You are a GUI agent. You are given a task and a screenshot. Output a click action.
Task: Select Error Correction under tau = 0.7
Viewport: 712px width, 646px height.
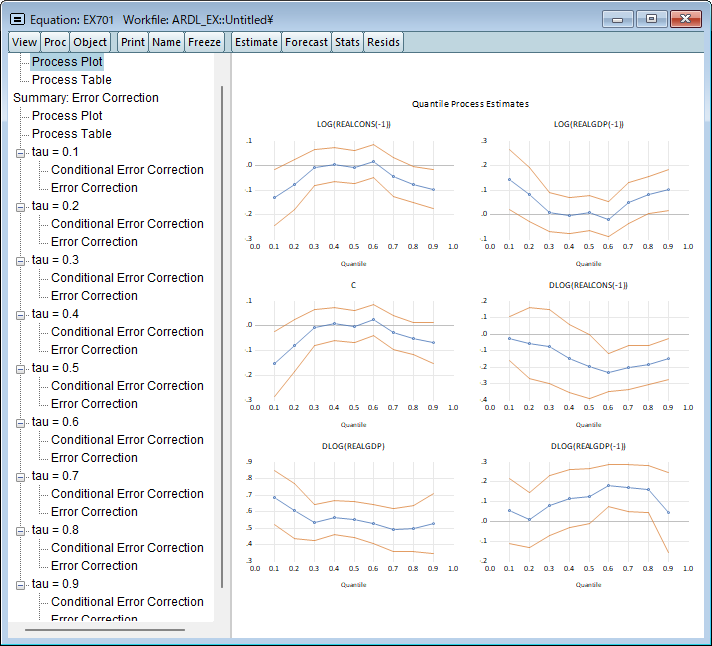coord(94,512)
